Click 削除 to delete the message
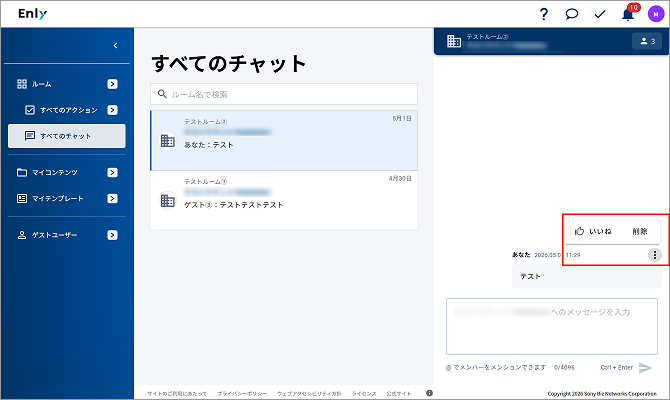670x400 pixels. 640,231
